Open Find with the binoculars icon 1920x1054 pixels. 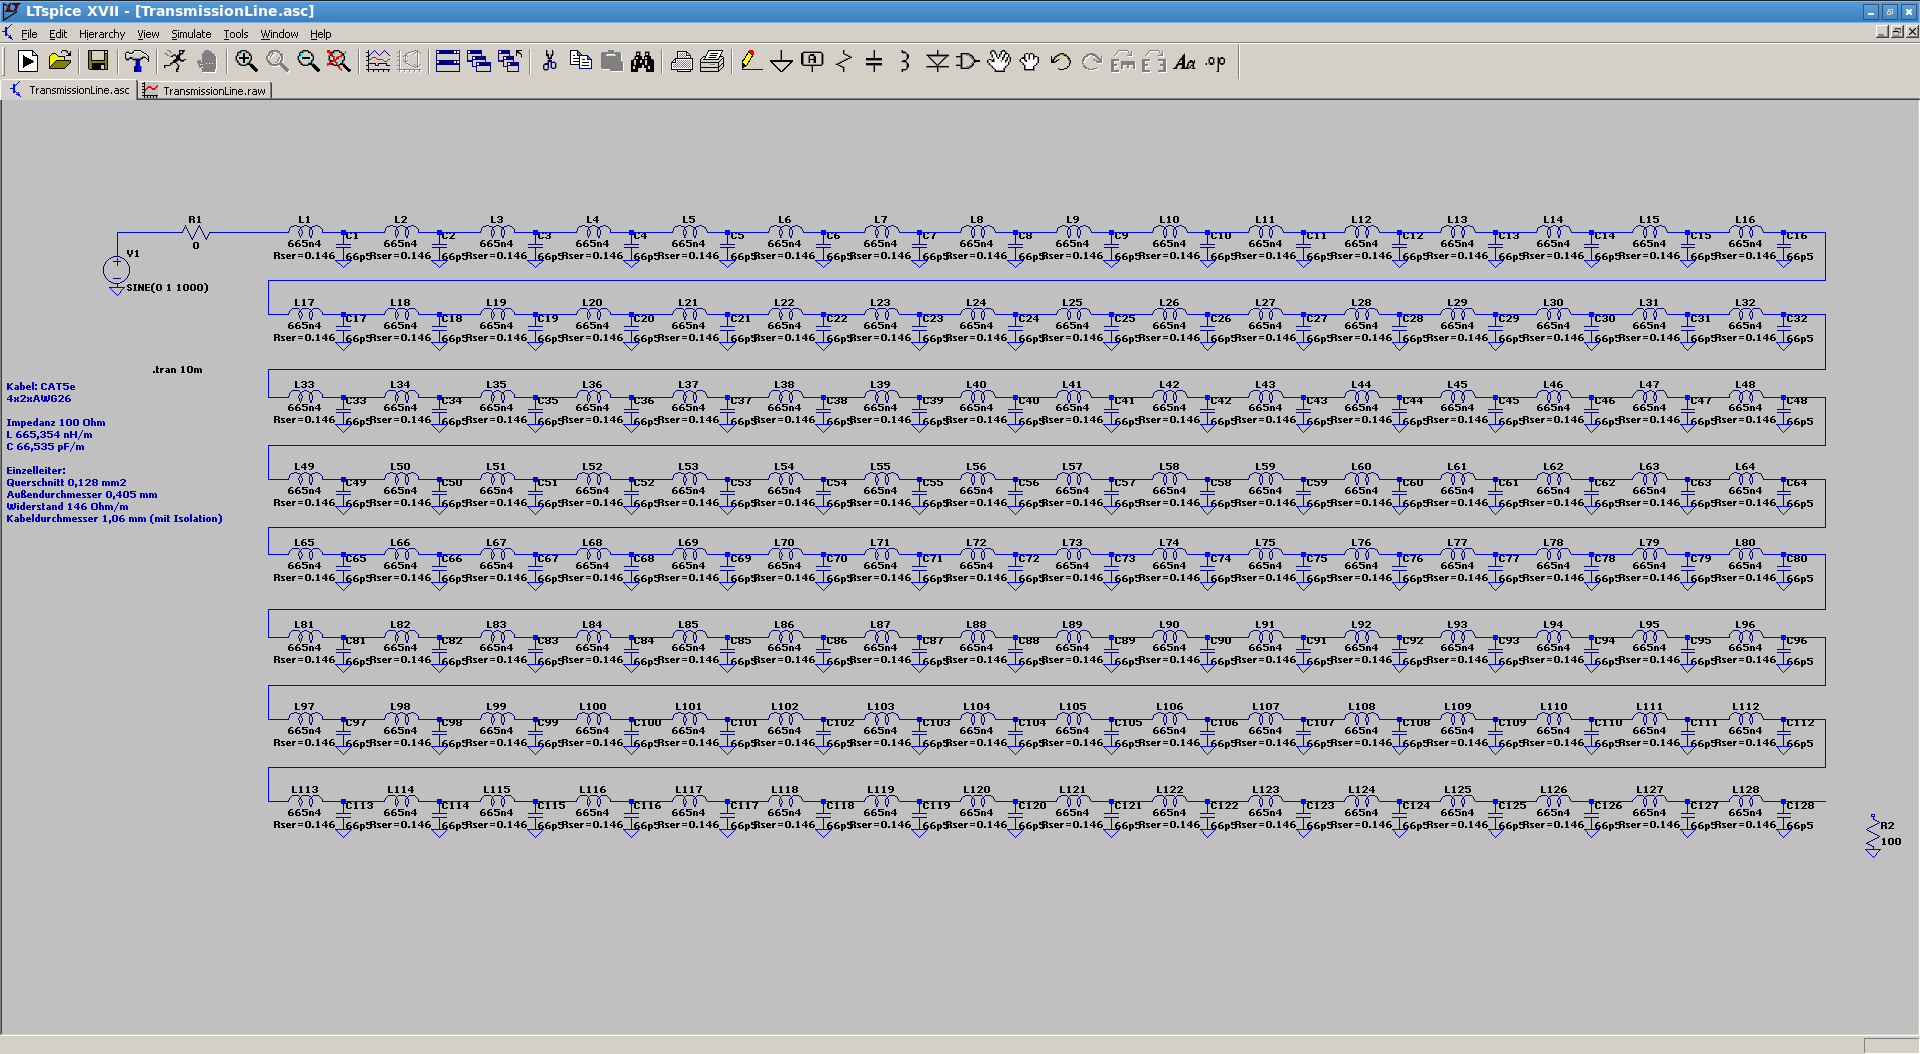642,62
